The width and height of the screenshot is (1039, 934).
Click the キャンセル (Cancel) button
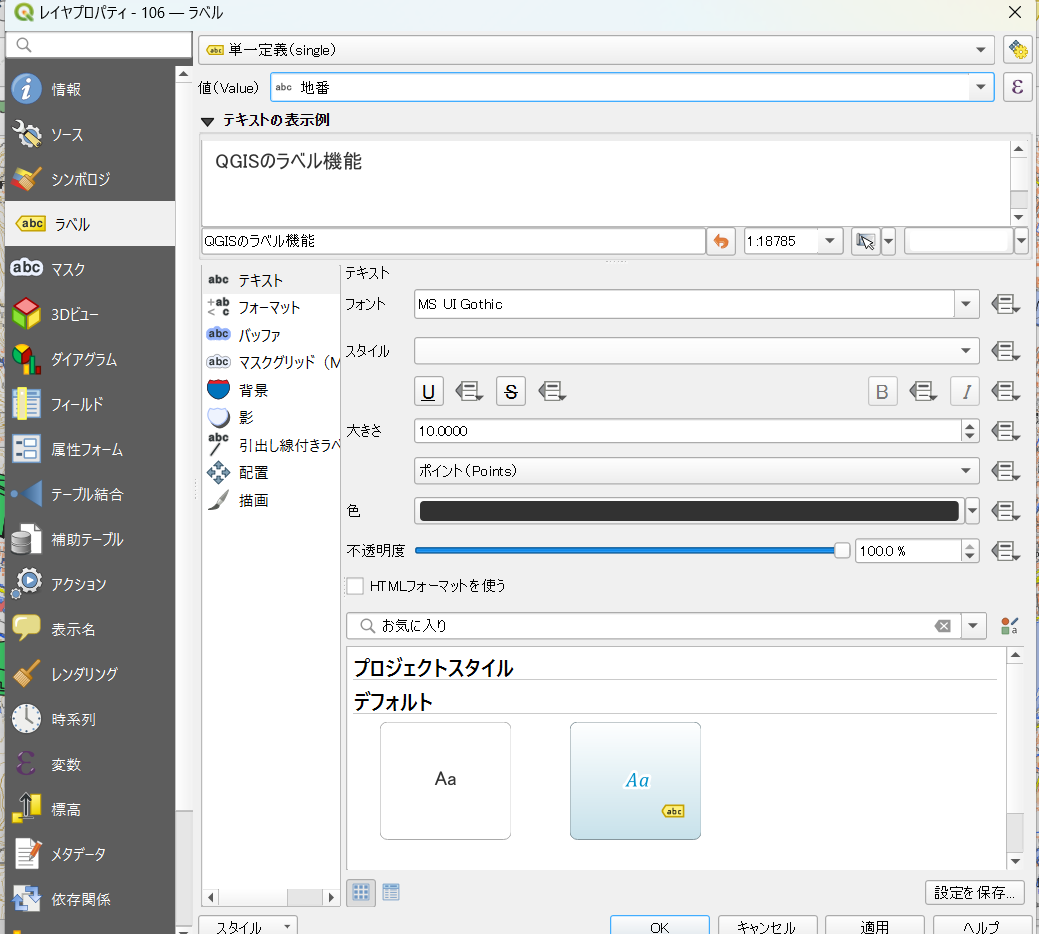[x=767, y=925]
